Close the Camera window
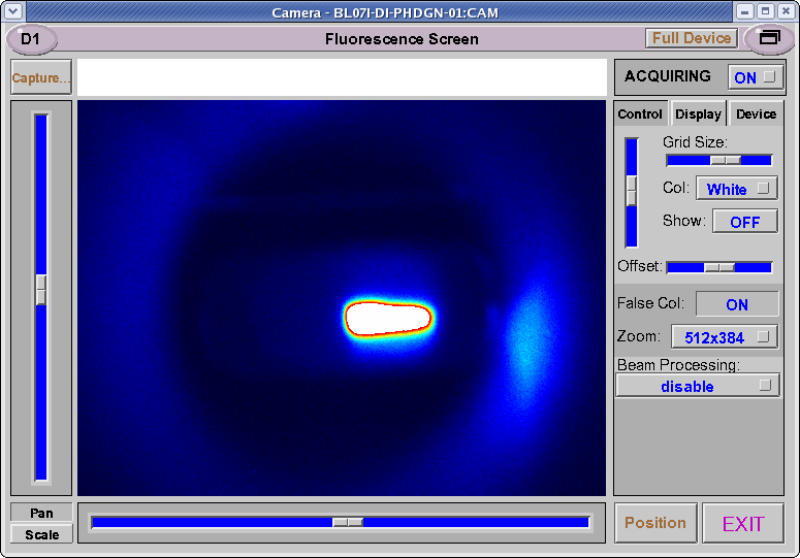The image size is (800, 558). click(x=786, y=11)
